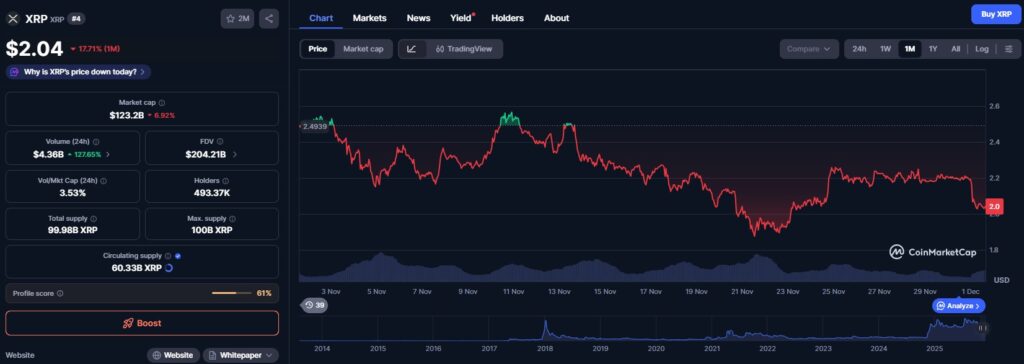Click the 3.53% Vol/Mkt Cap value
1024x364 pixels.
[x=72, y=192]
